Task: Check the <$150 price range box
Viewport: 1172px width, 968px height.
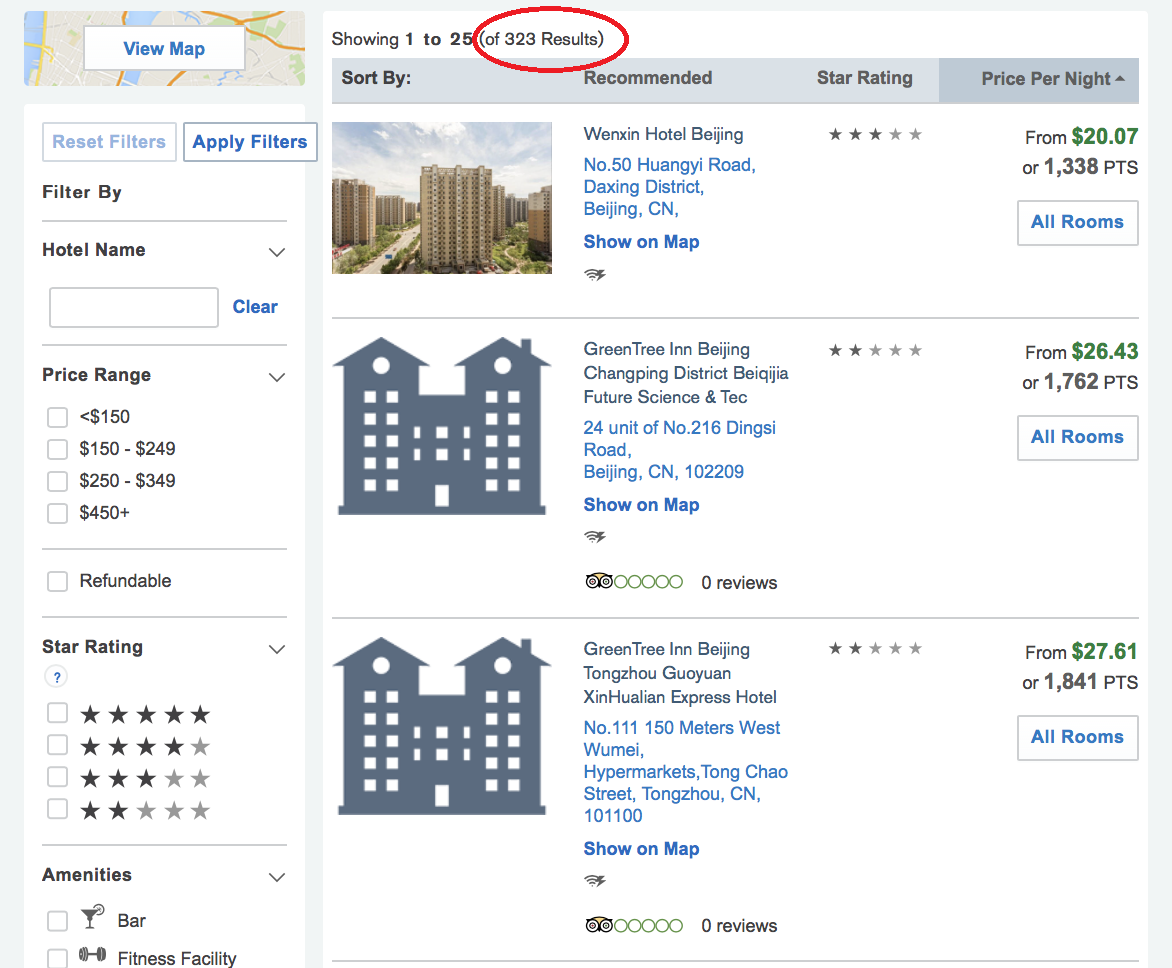Action: coord(58,417)
